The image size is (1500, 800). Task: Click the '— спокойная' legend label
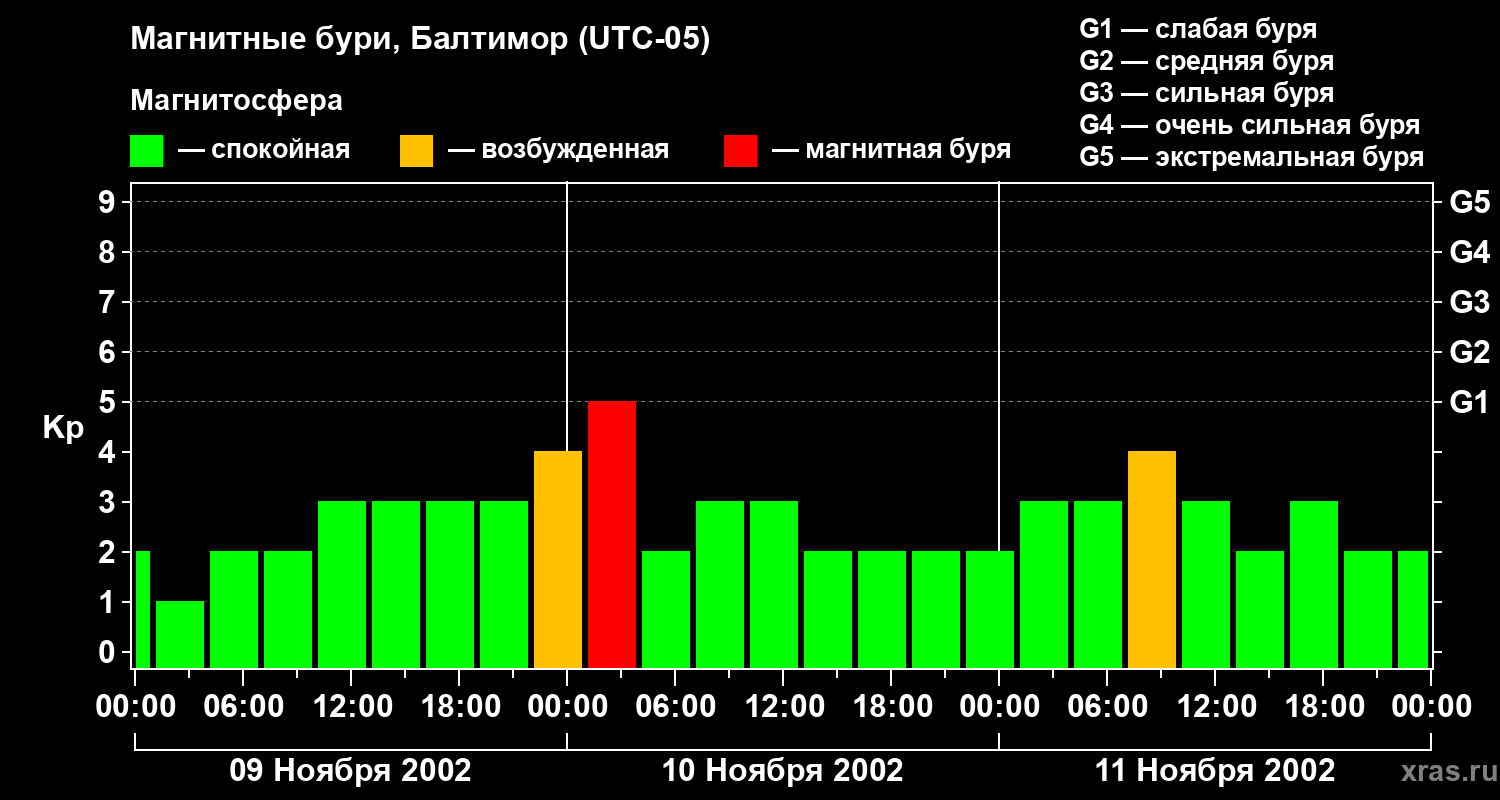pos(264,150)
